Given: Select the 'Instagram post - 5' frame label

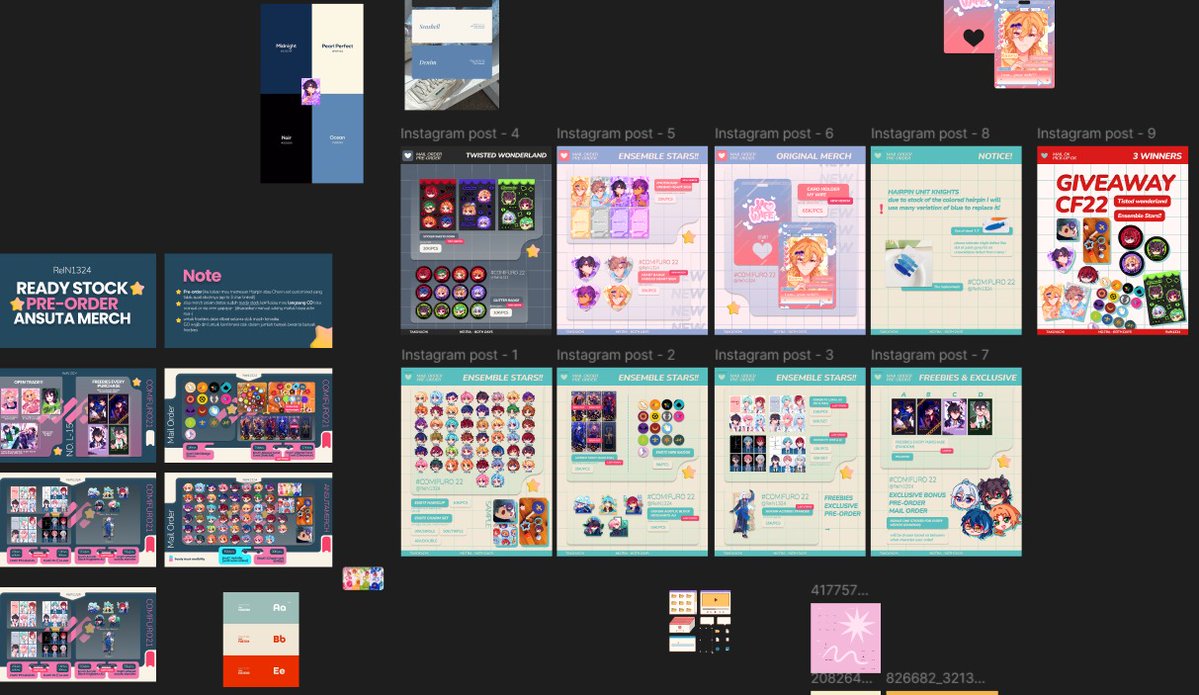Looking at the screenshot, I should pos(616,134).
